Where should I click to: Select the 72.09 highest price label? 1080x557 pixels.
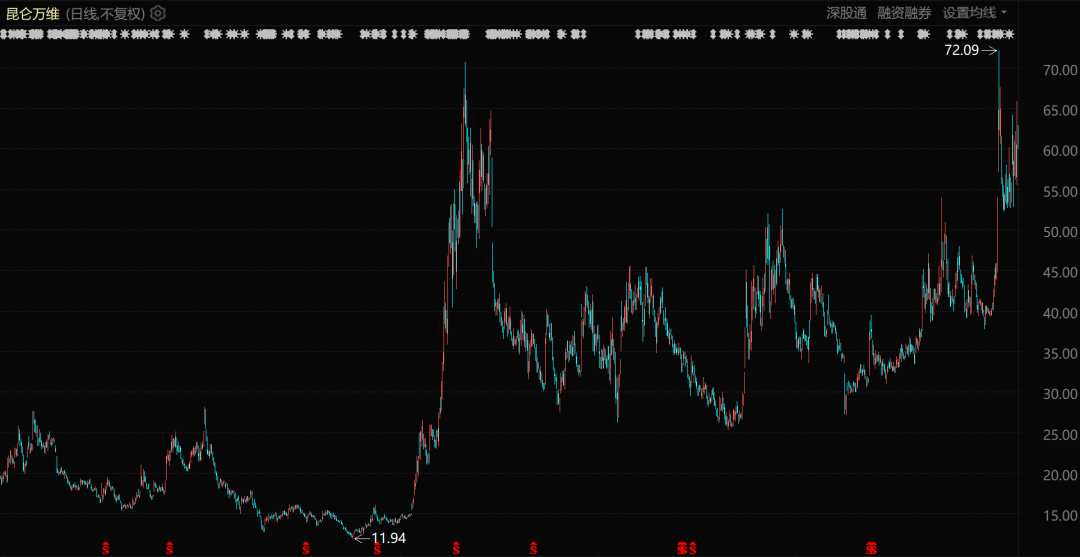pos(962,49)
